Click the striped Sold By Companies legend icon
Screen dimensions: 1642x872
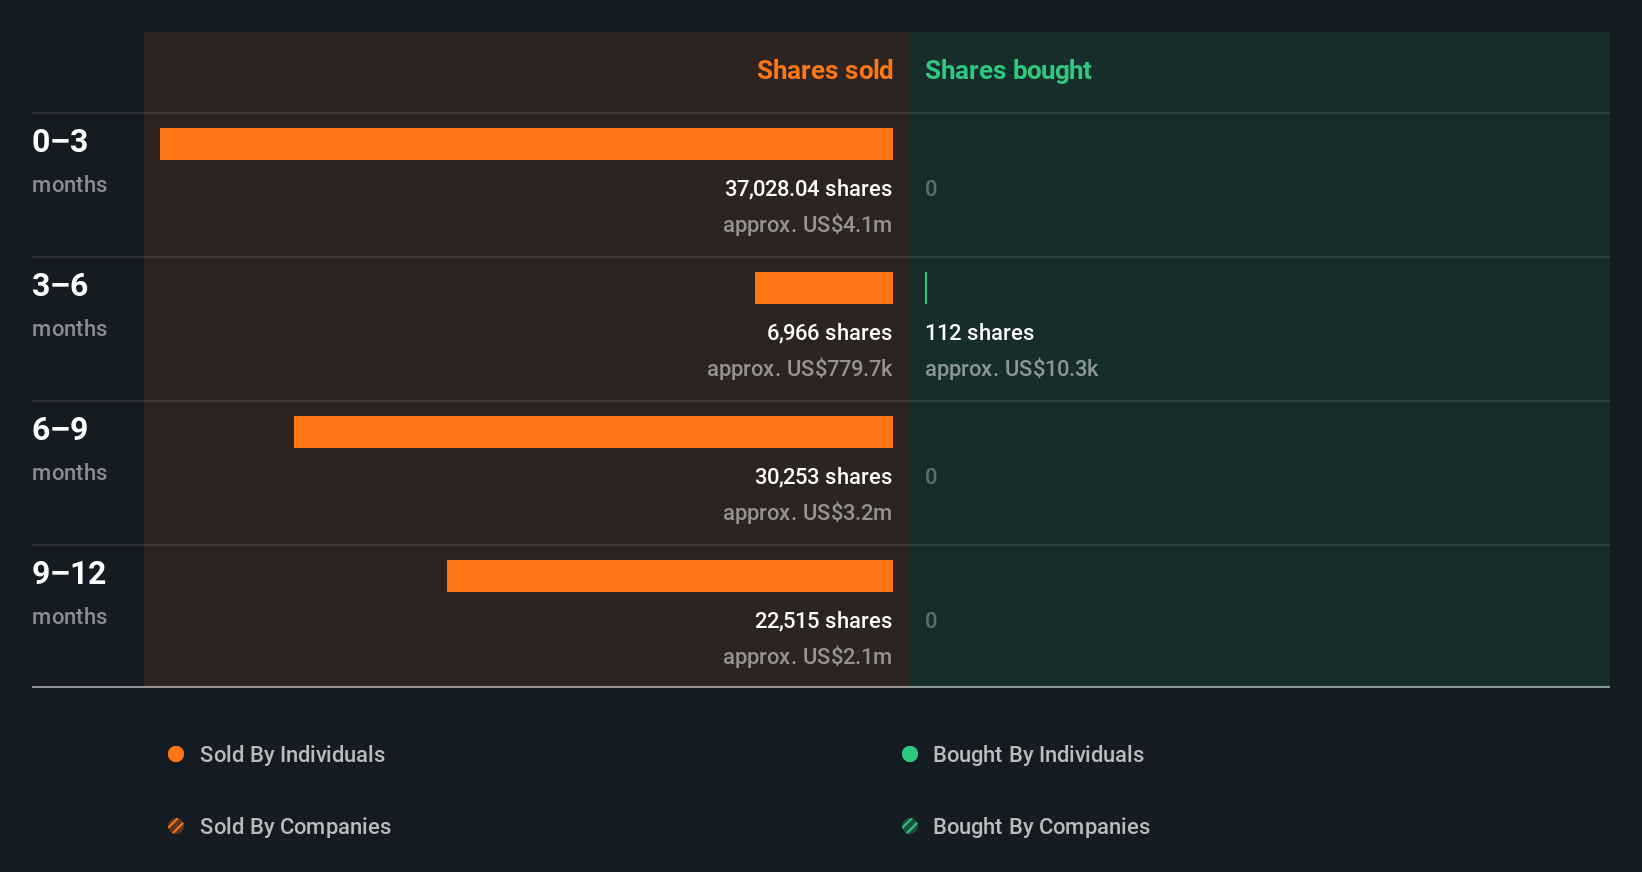pos(176,826)
